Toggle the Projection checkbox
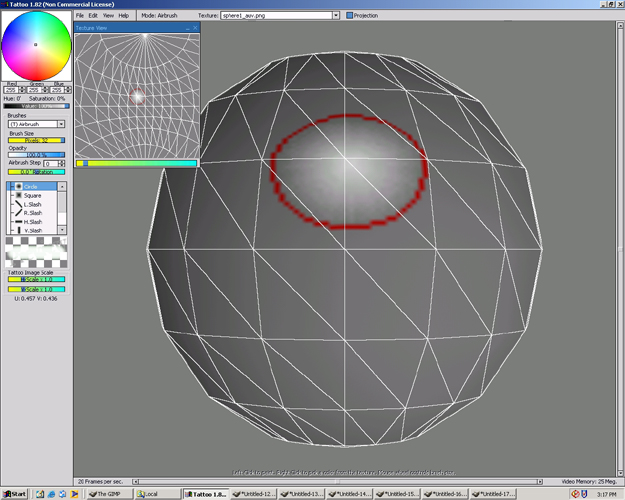 350,16
